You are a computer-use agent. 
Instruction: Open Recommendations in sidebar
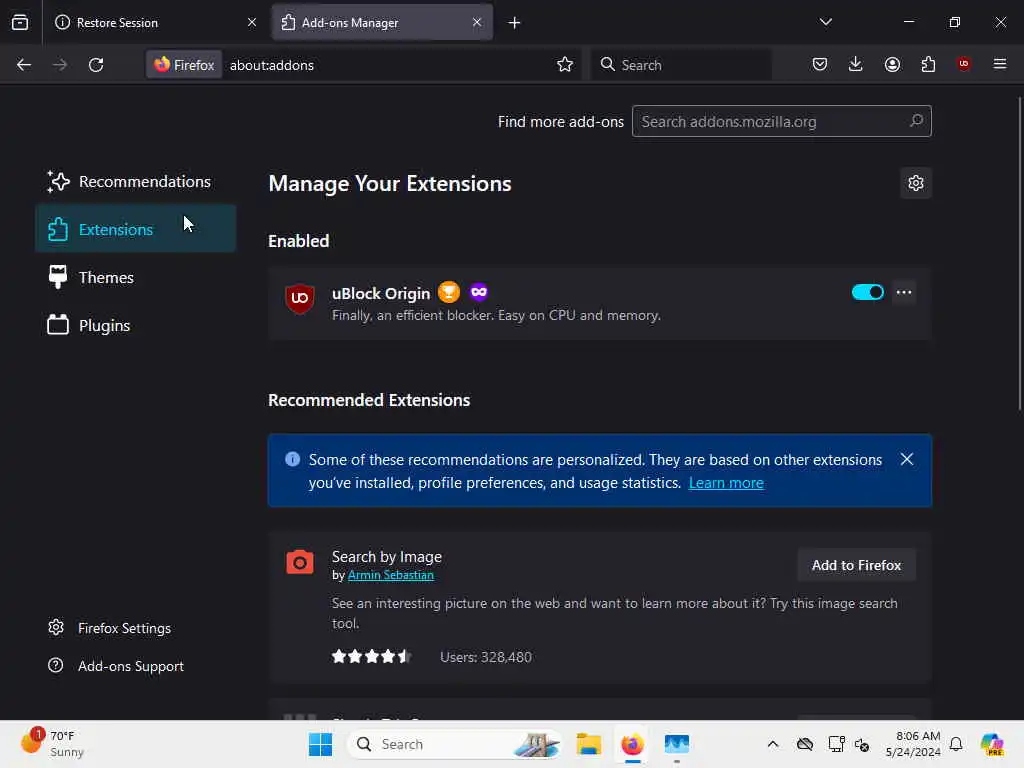tap(135, 182)
